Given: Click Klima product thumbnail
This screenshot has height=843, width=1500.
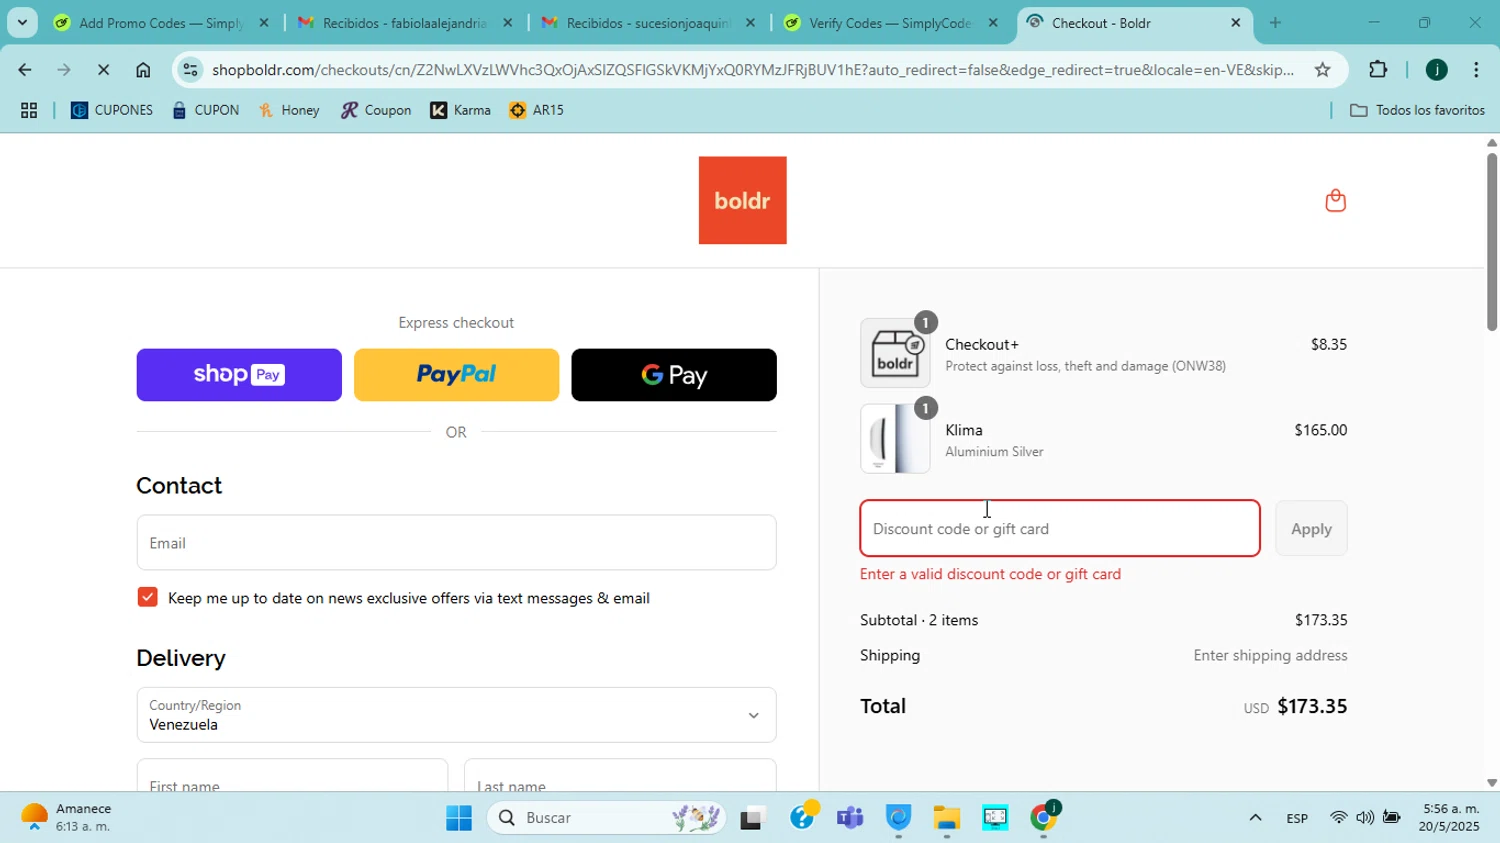Looking at the screenshot, I should pos(895,439).
